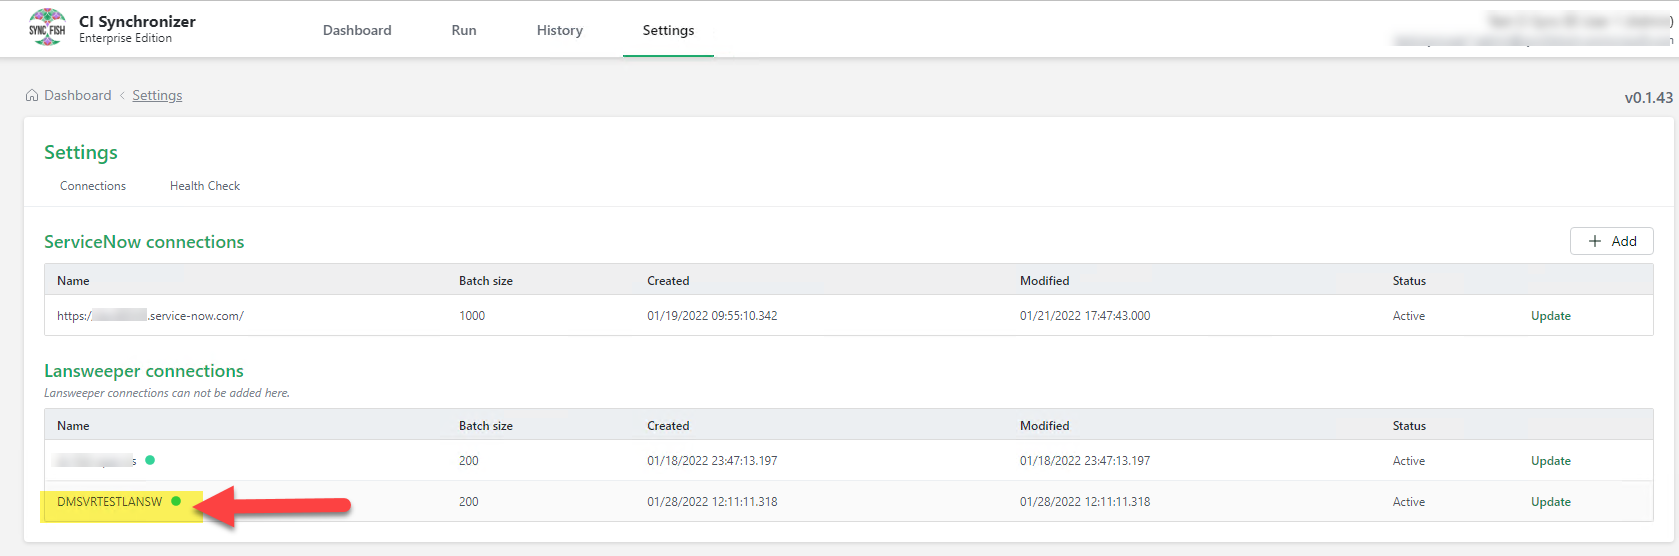Select the DMSVRTESTLANSW connection name
1679x556 pixels.
(109, 502)
